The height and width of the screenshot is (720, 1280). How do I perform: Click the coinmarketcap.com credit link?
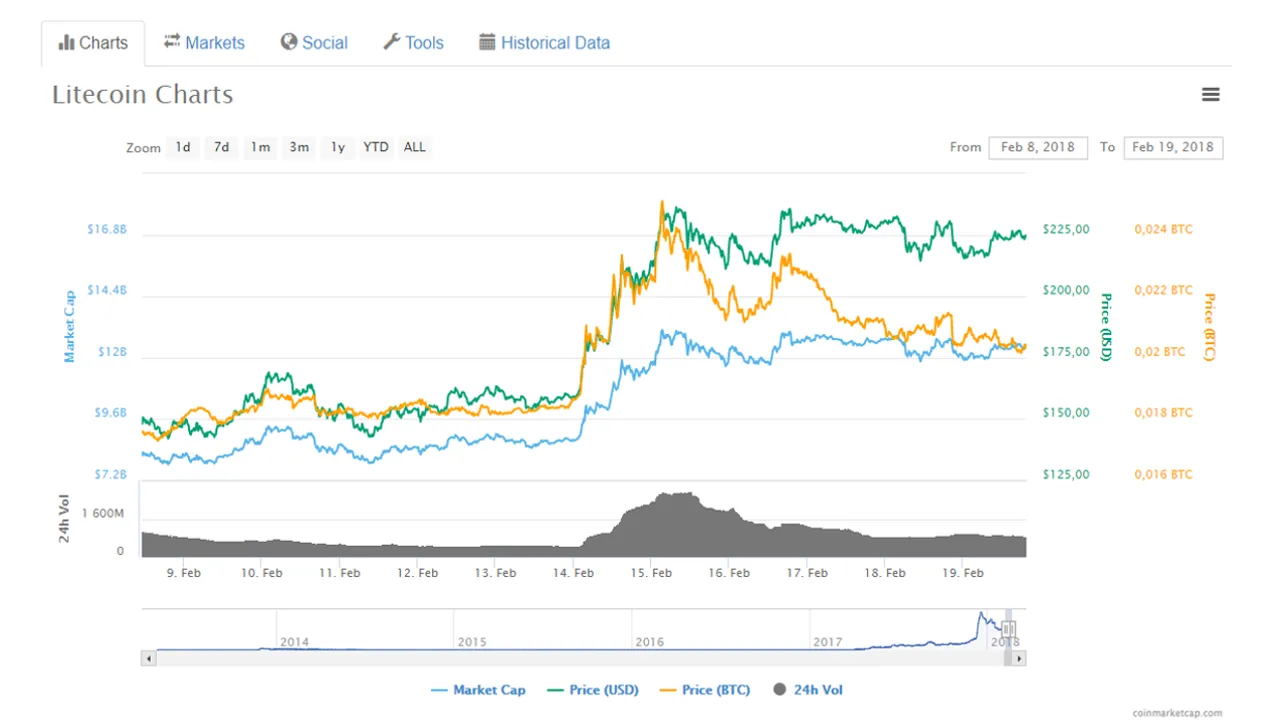pyautogui.click(x=1177, y=713)
